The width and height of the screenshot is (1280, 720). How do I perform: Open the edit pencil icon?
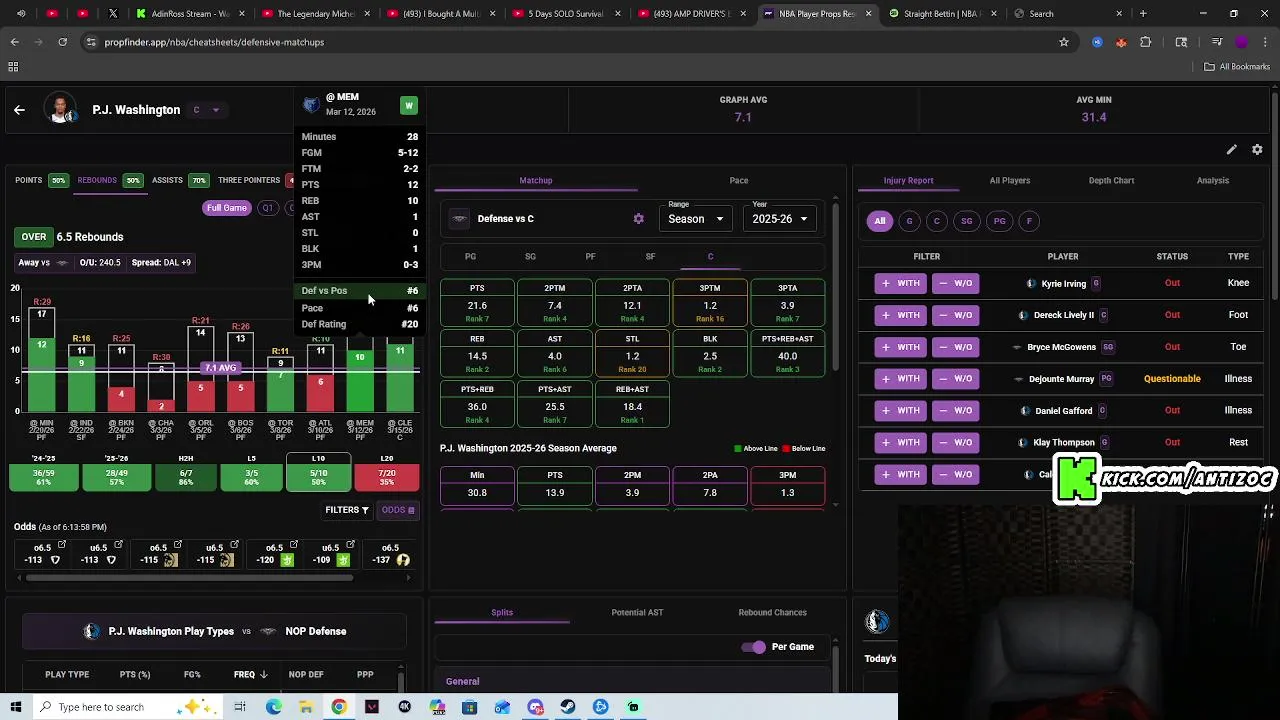click(x=1232, y=150)
